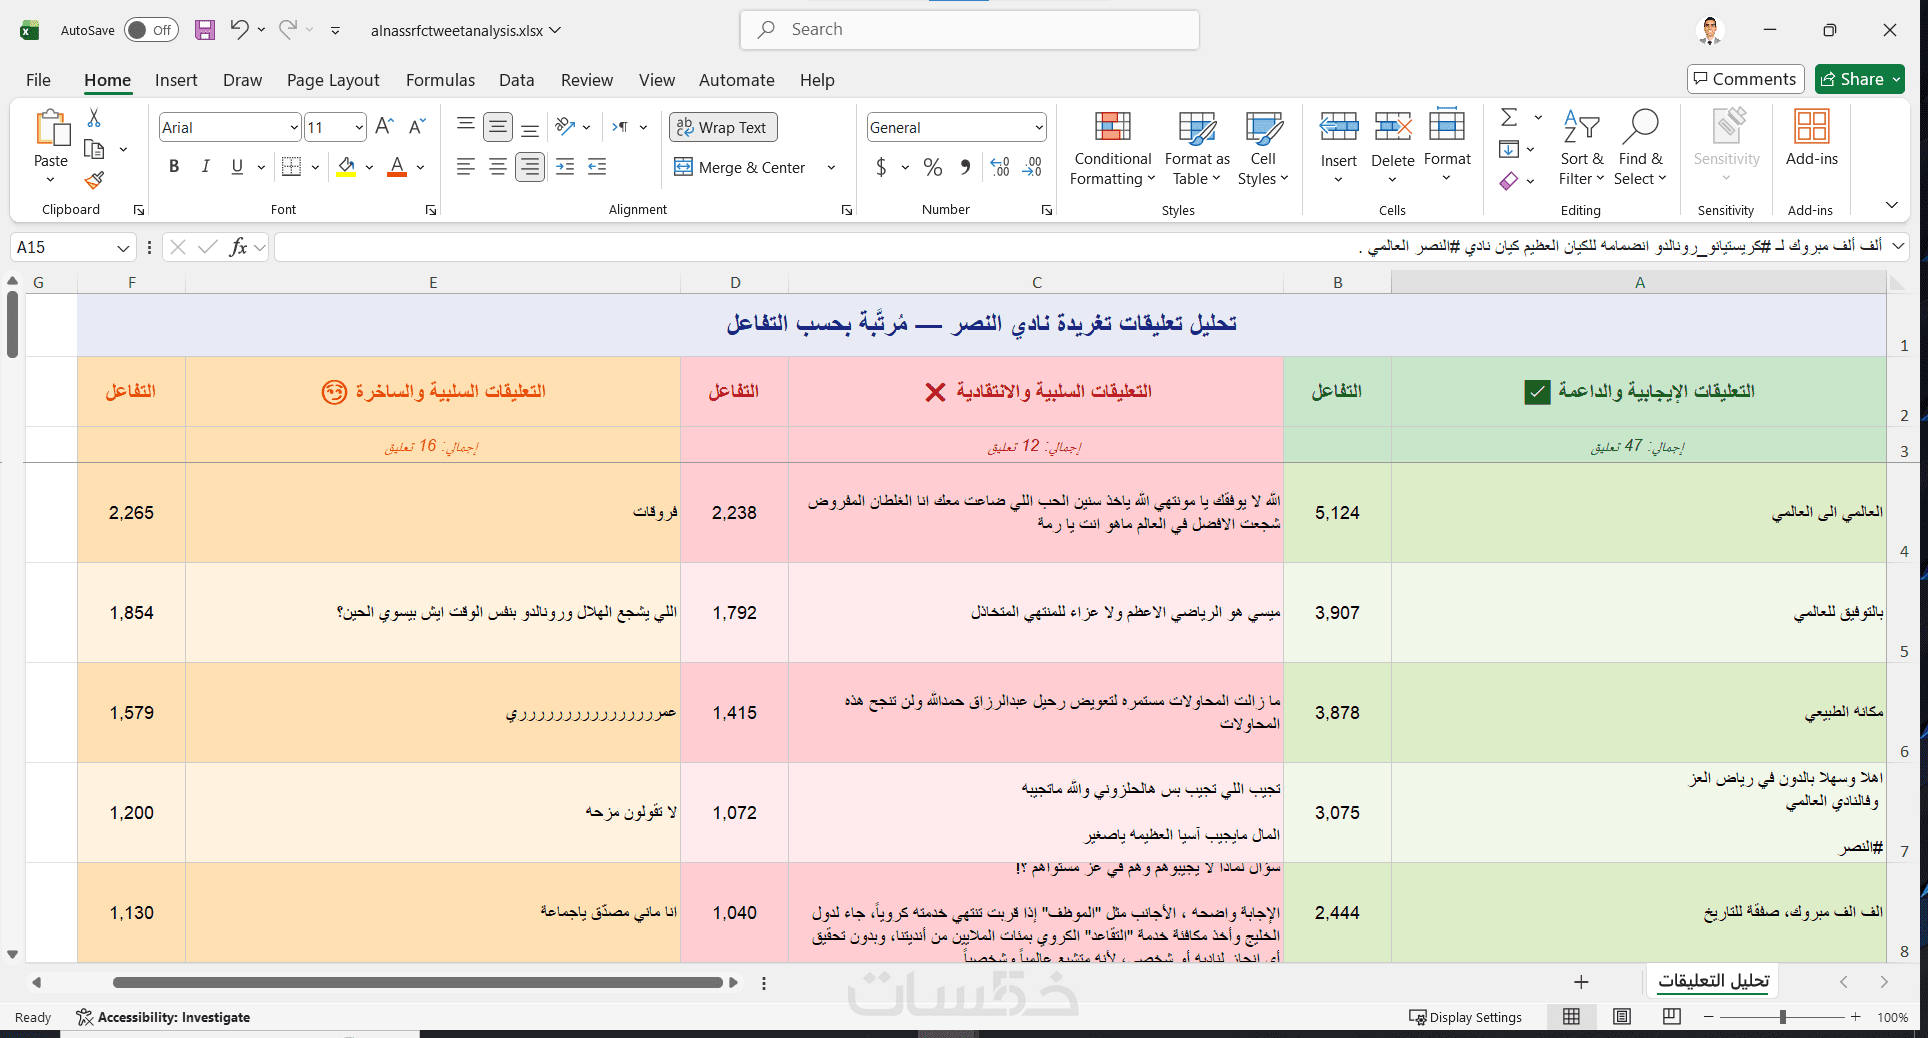Open Display Settings in status bar
1928x1038 pixels.
click(1466, 1017)
